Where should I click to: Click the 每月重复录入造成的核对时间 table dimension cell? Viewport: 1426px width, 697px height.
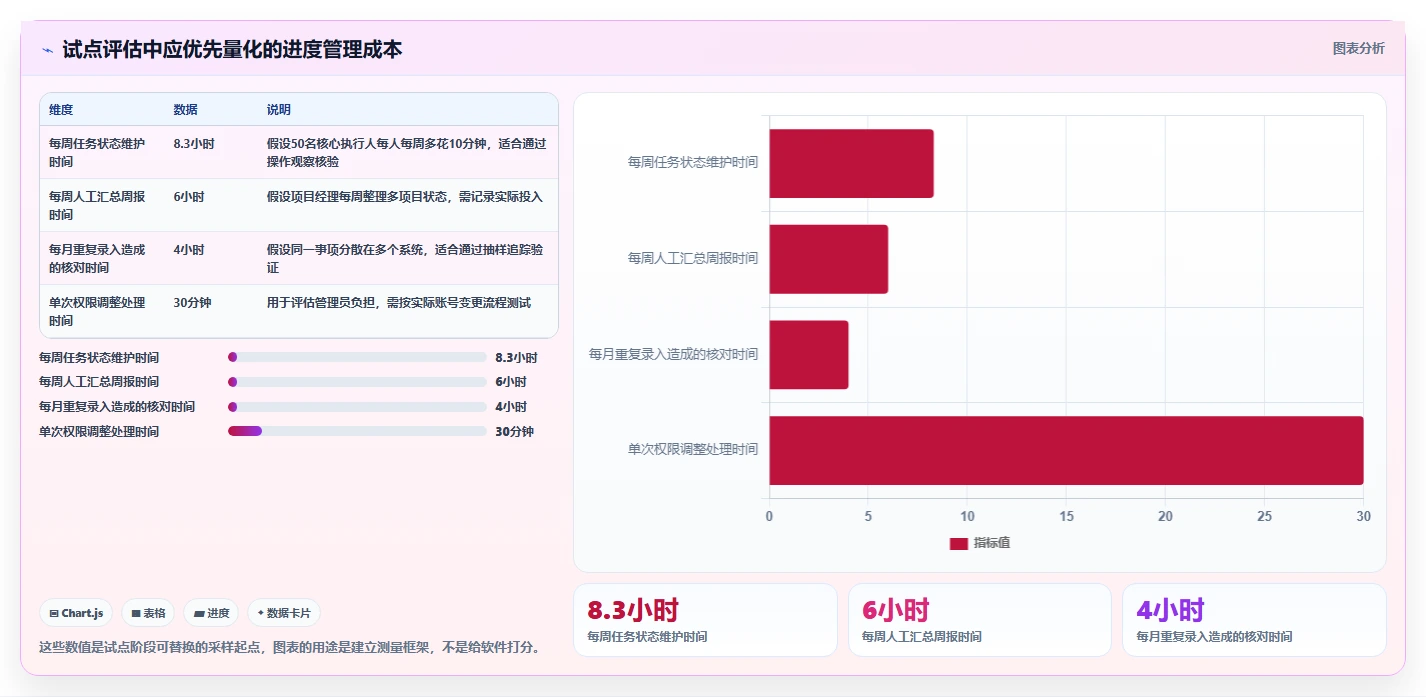[x=98, y=258]
